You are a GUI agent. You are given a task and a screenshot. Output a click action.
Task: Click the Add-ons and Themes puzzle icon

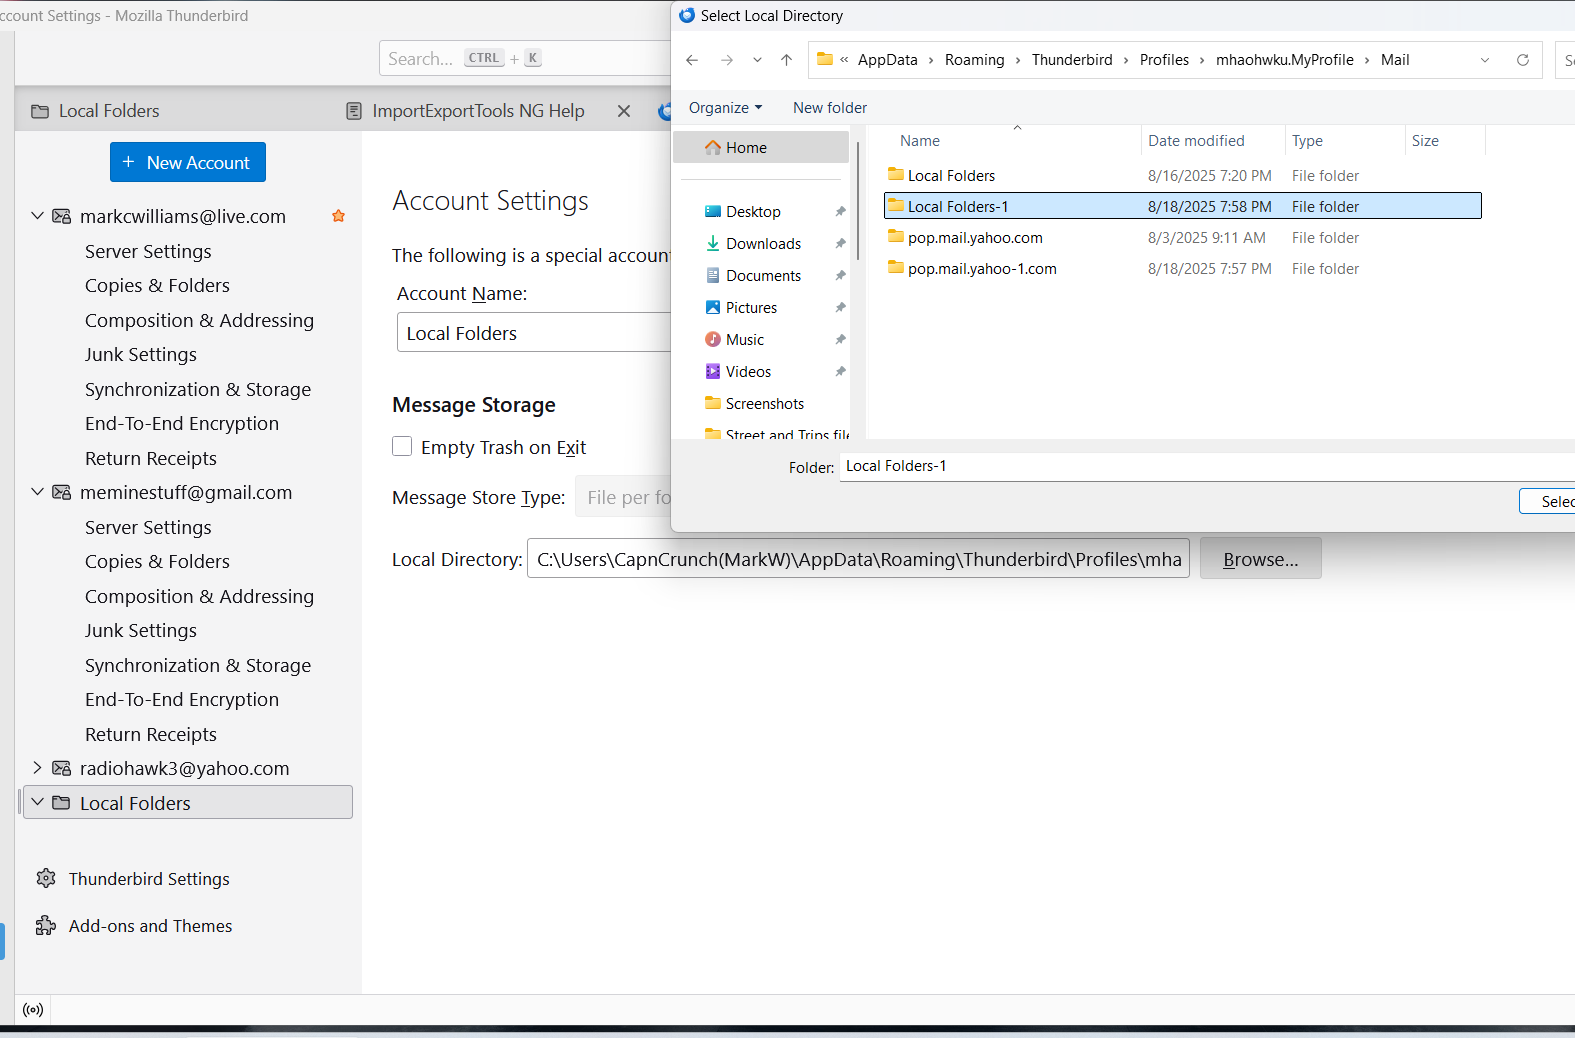coord(46,925)
